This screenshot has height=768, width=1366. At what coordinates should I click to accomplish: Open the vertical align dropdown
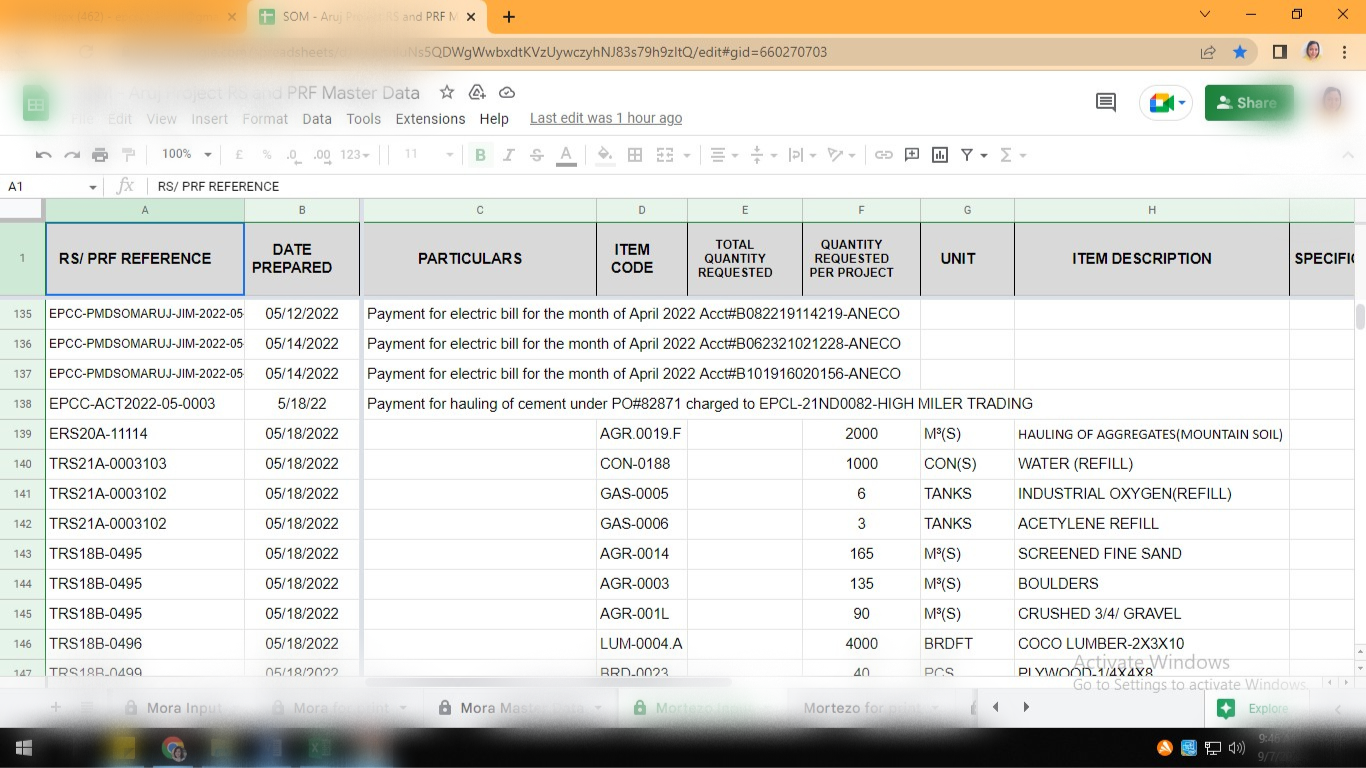click(x=761, y=155)
